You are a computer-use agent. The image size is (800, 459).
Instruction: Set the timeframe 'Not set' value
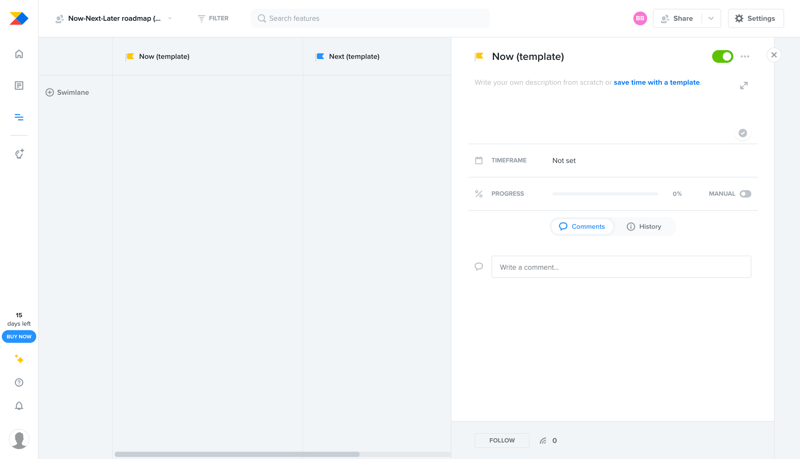point(564,161)
